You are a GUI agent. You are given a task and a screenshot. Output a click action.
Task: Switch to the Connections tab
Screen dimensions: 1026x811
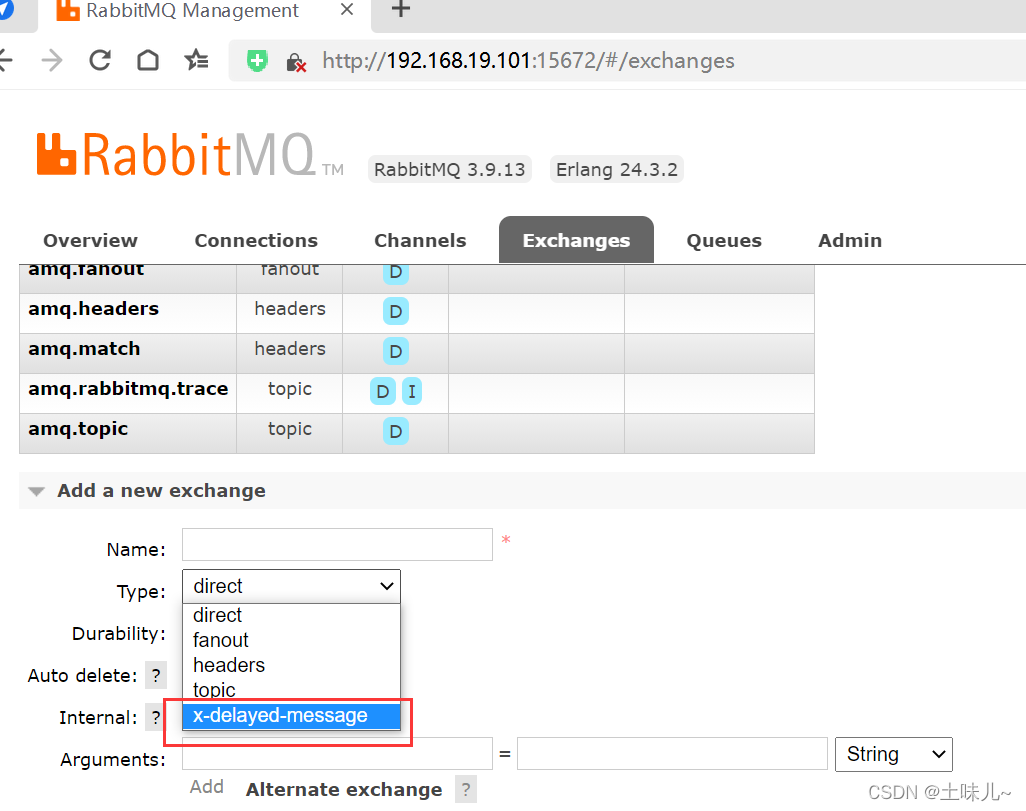click(x=256, y=240)
